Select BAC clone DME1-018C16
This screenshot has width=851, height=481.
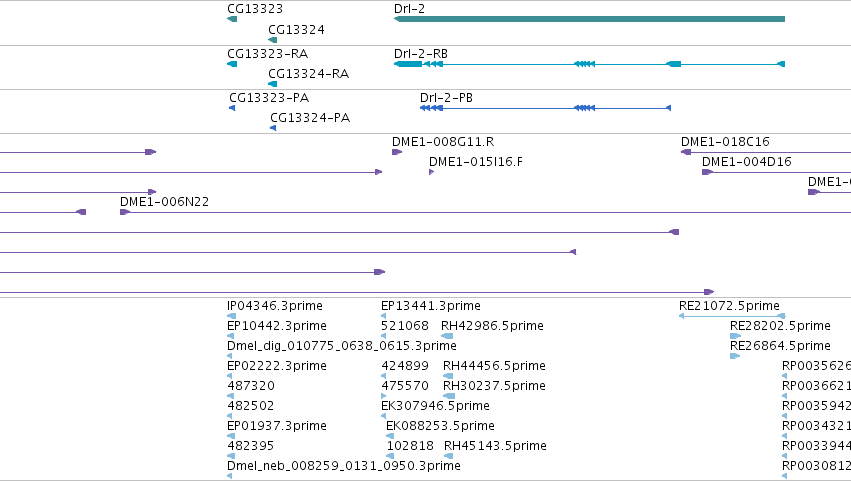pos(725,142)
